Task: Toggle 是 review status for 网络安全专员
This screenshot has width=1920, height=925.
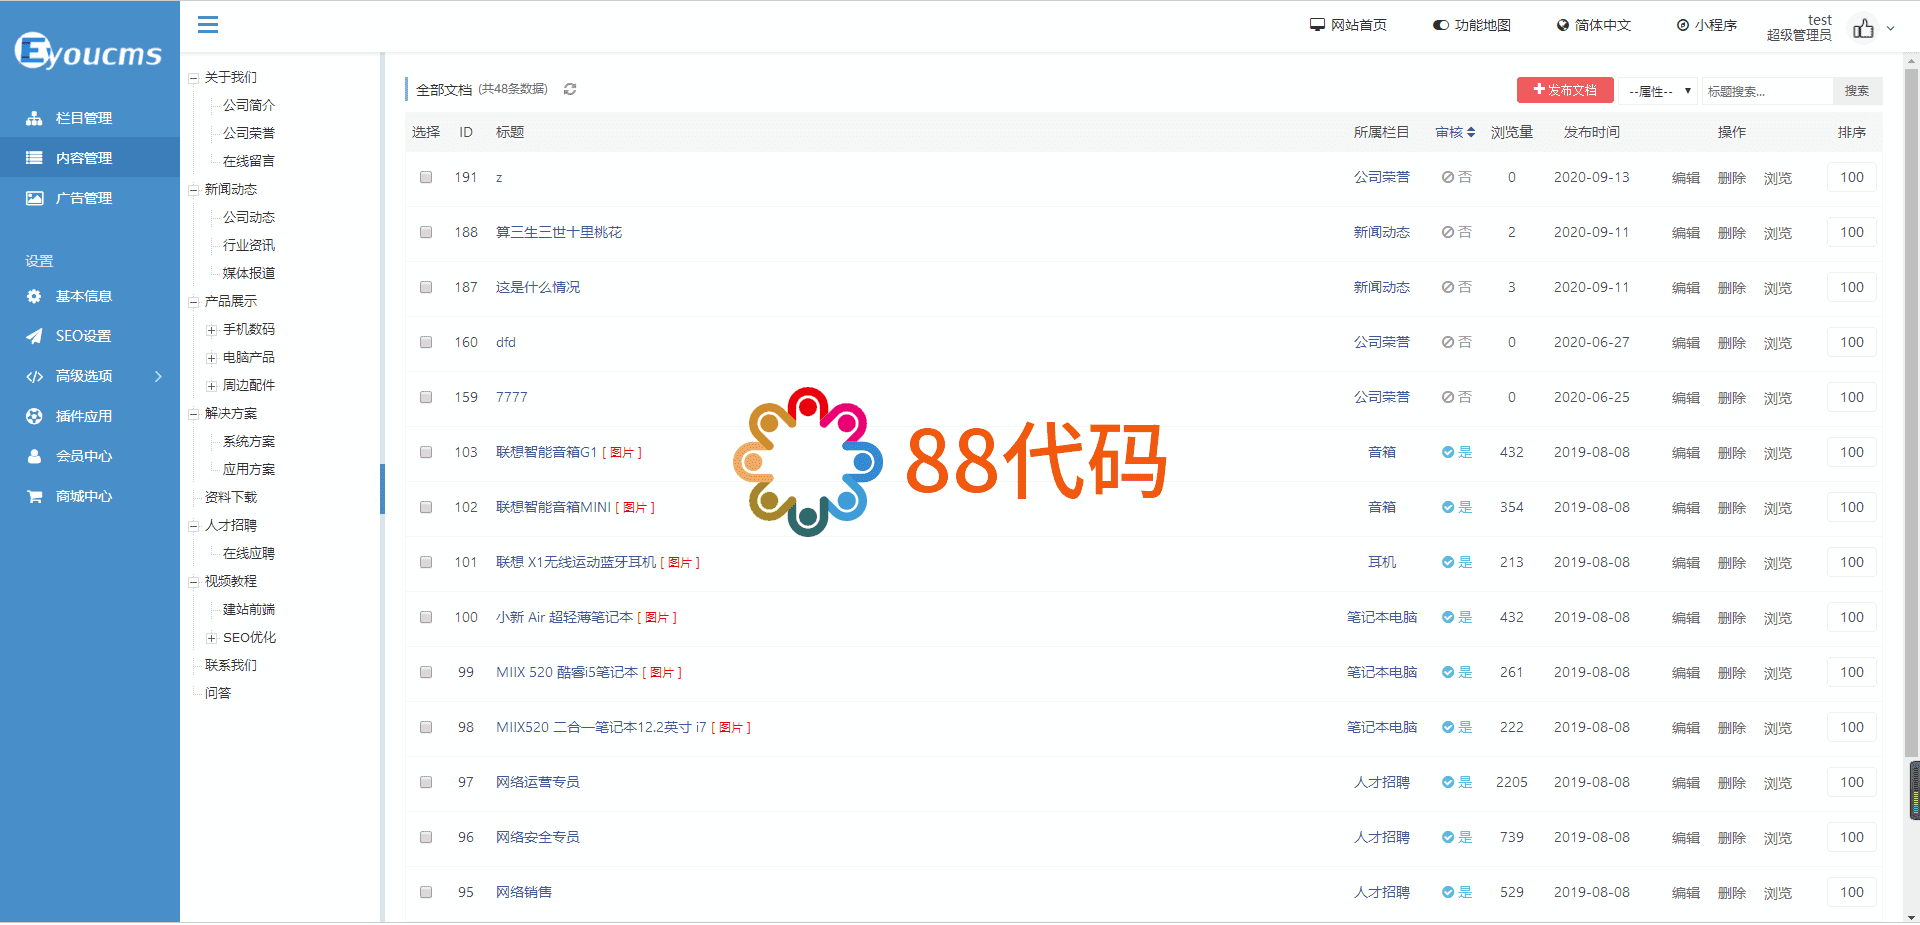Action: 1456,837
